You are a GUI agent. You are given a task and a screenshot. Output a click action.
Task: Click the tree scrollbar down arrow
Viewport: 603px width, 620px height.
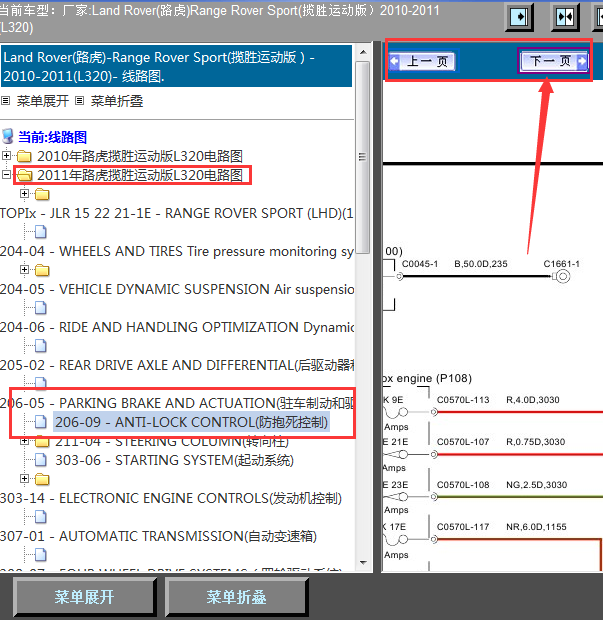[363, 562]
